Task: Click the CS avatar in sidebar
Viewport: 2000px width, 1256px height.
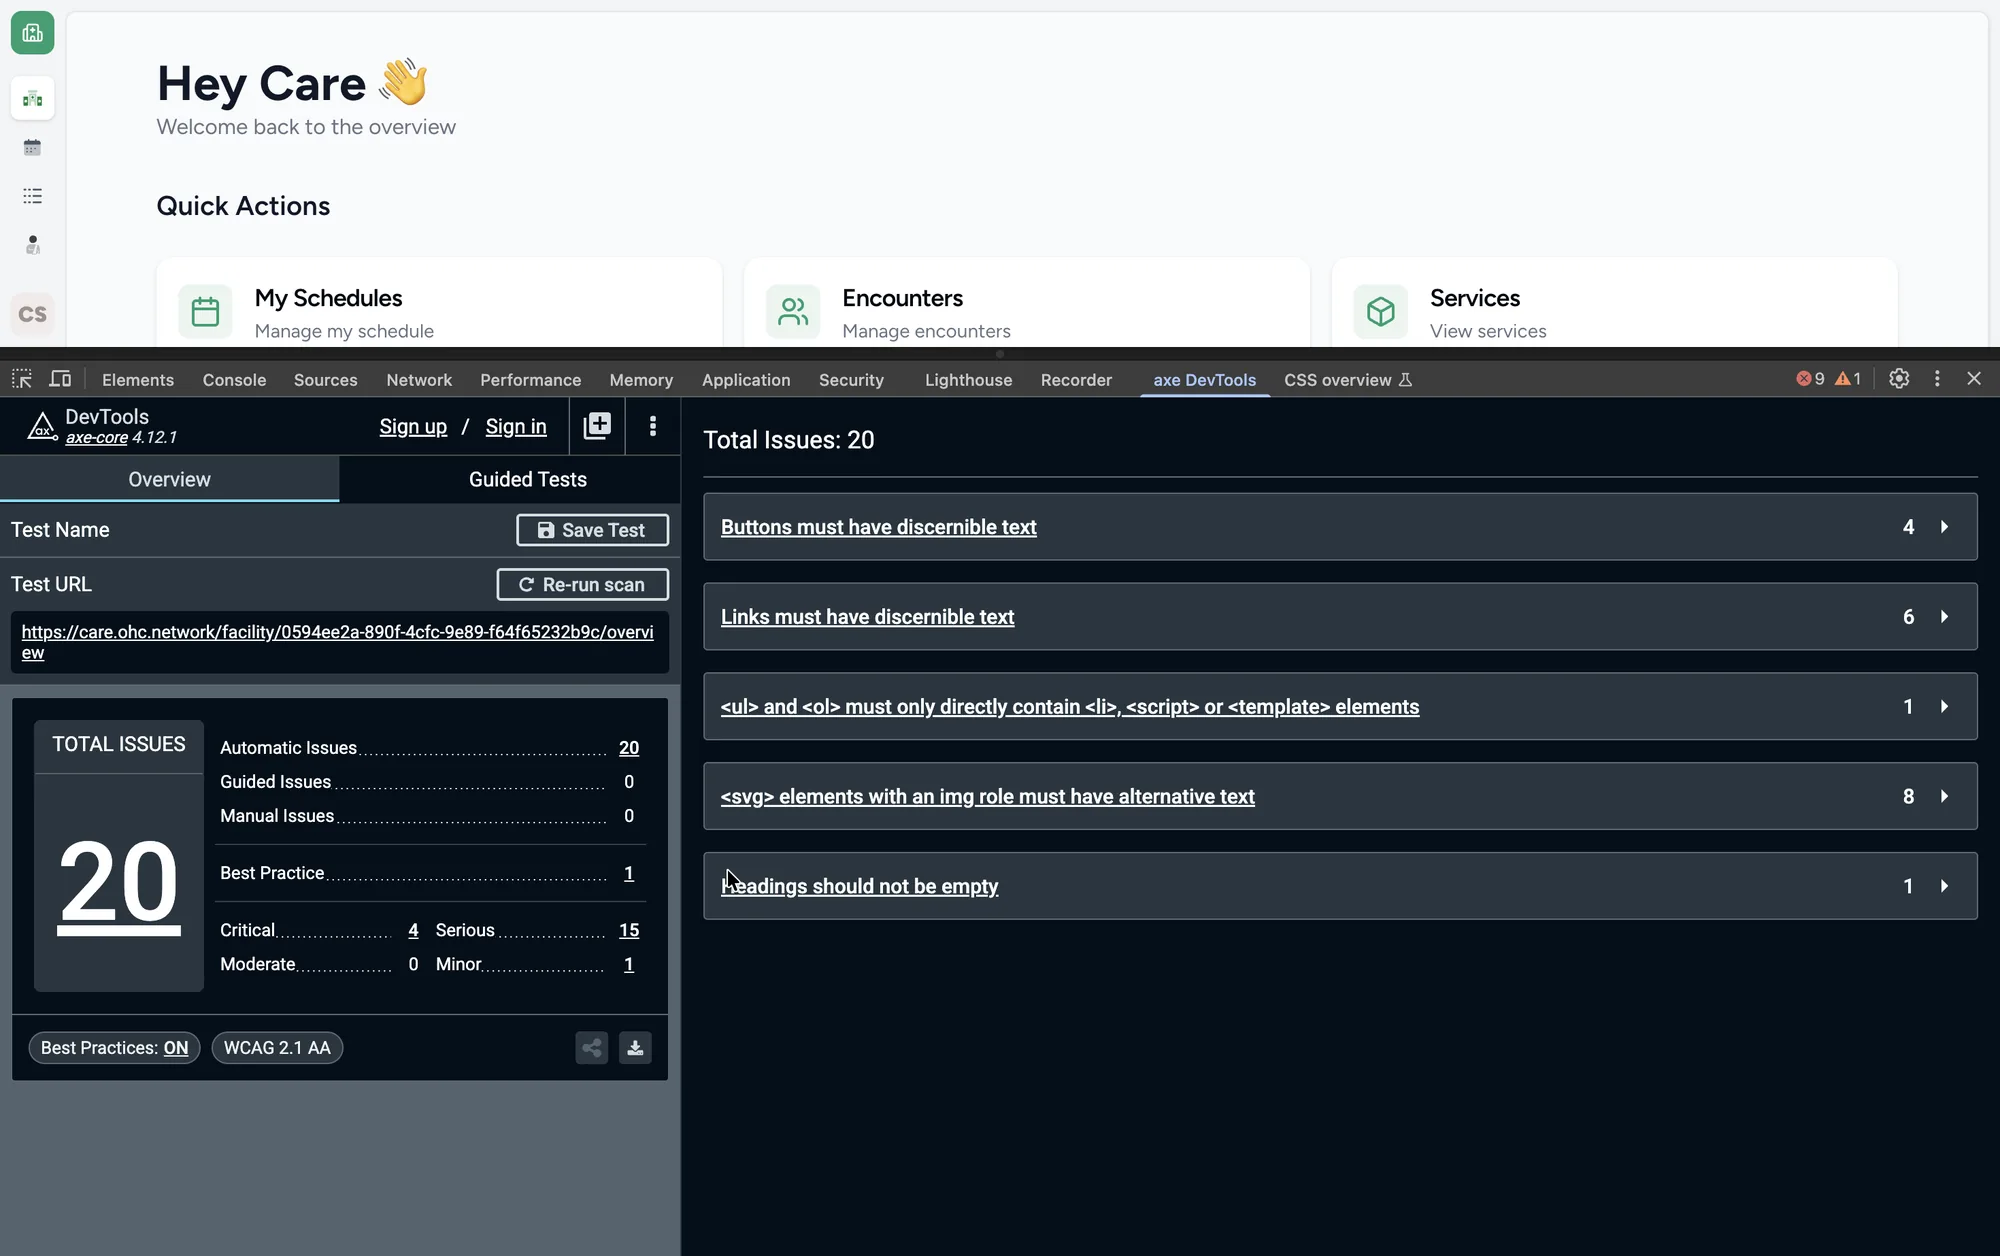Action: tap(32, 314)
